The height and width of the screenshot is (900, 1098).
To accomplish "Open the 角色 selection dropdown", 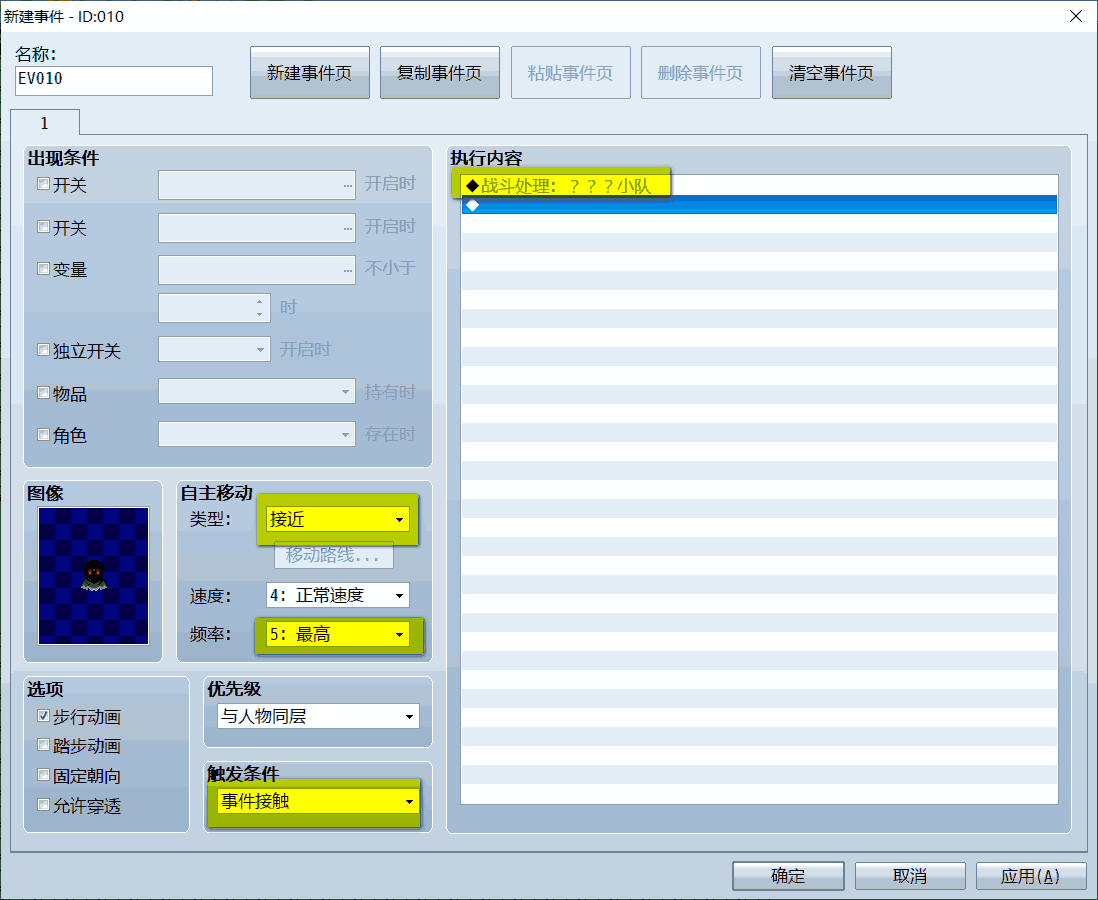I will coord(256,434).
